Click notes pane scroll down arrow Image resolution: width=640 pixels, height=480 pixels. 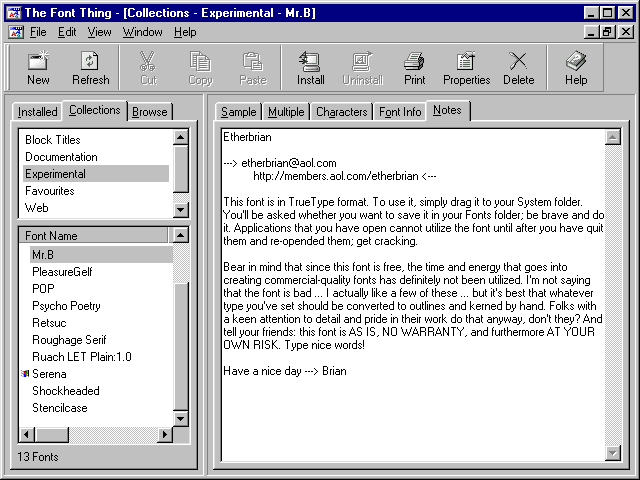pos(613,453)
